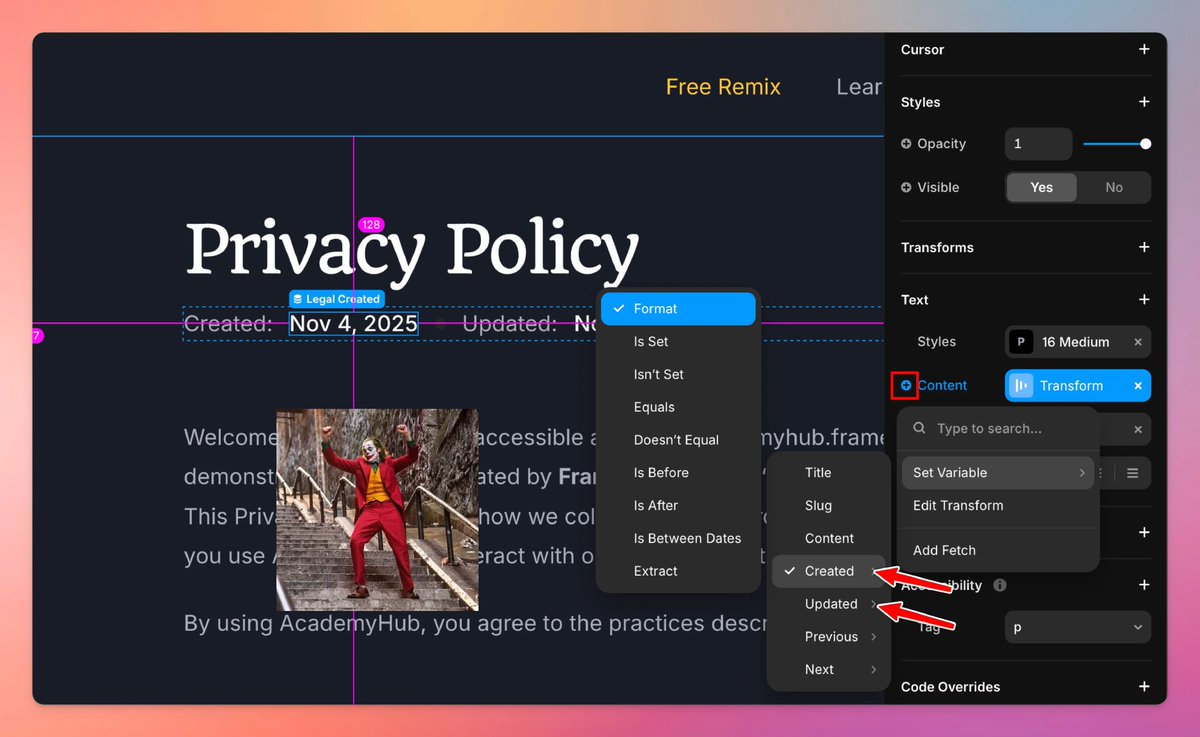
Task: Click the P icon on the 16 Medium style
Action: coord(1020,341)
